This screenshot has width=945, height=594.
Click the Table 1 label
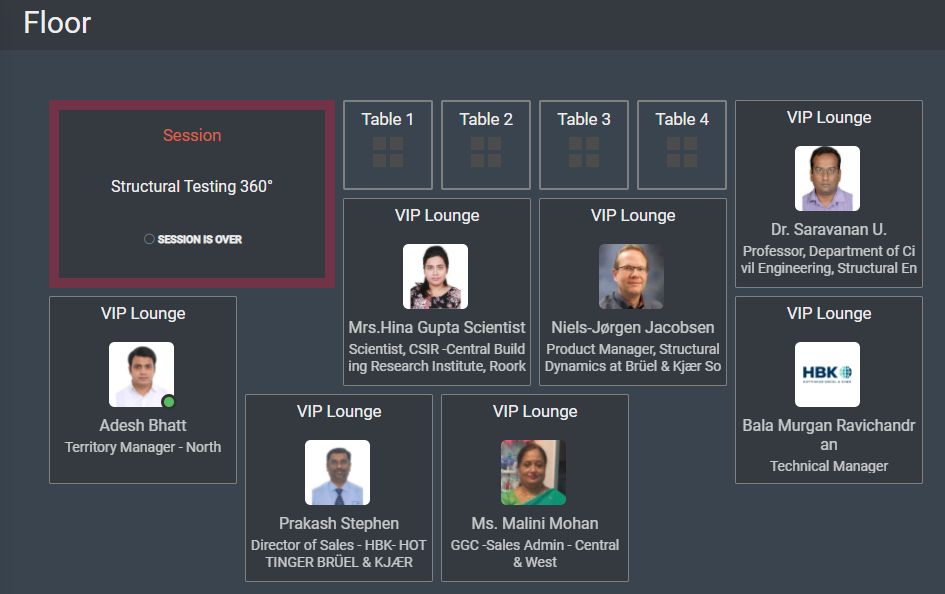pyautogui.click(x=388, y=119)
